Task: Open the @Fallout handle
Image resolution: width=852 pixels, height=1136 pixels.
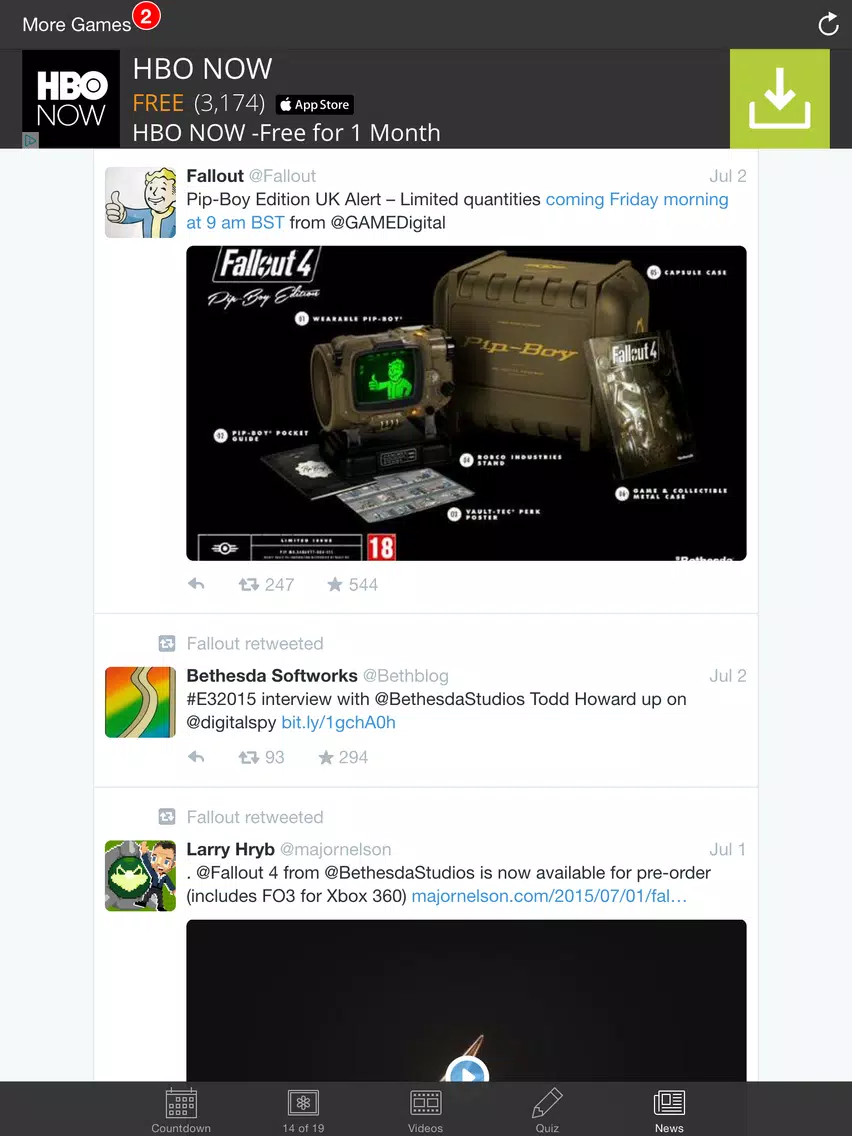Action: click(283, 176)
